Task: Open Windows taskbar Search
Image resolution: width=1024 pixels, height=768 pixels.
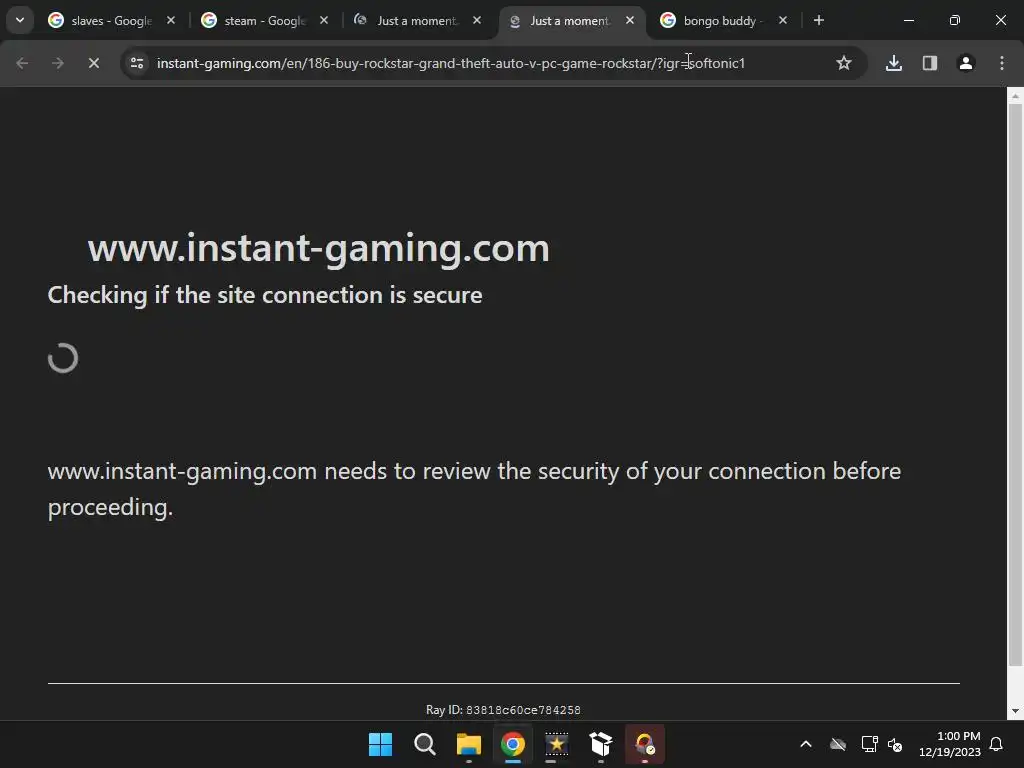Action: 424,744
